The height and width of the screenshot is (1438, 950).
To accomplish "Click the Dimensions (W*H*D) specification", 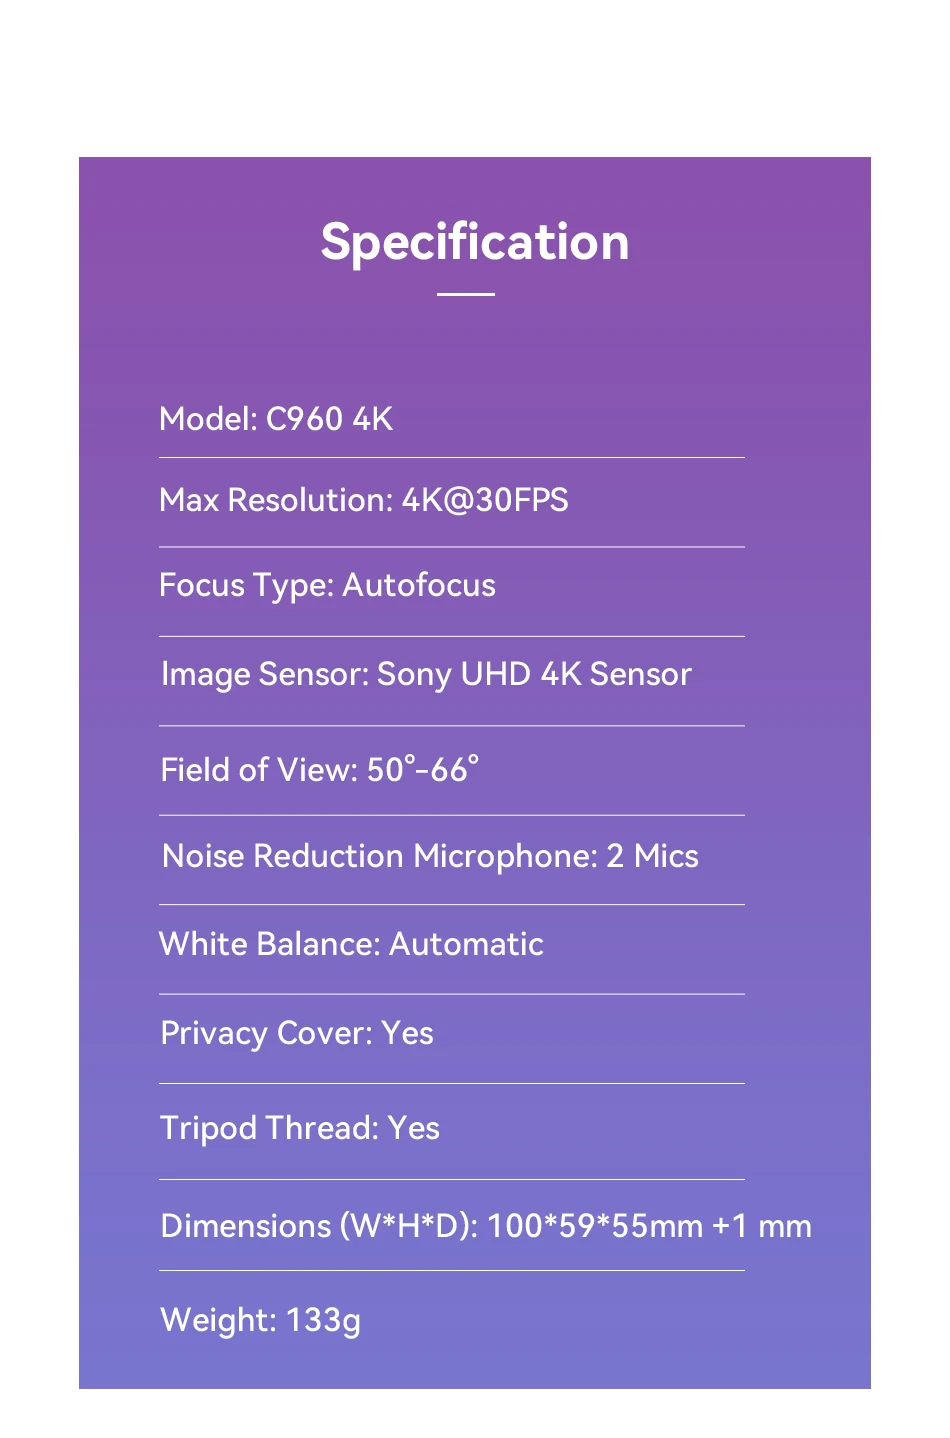I will point(486,1227).
